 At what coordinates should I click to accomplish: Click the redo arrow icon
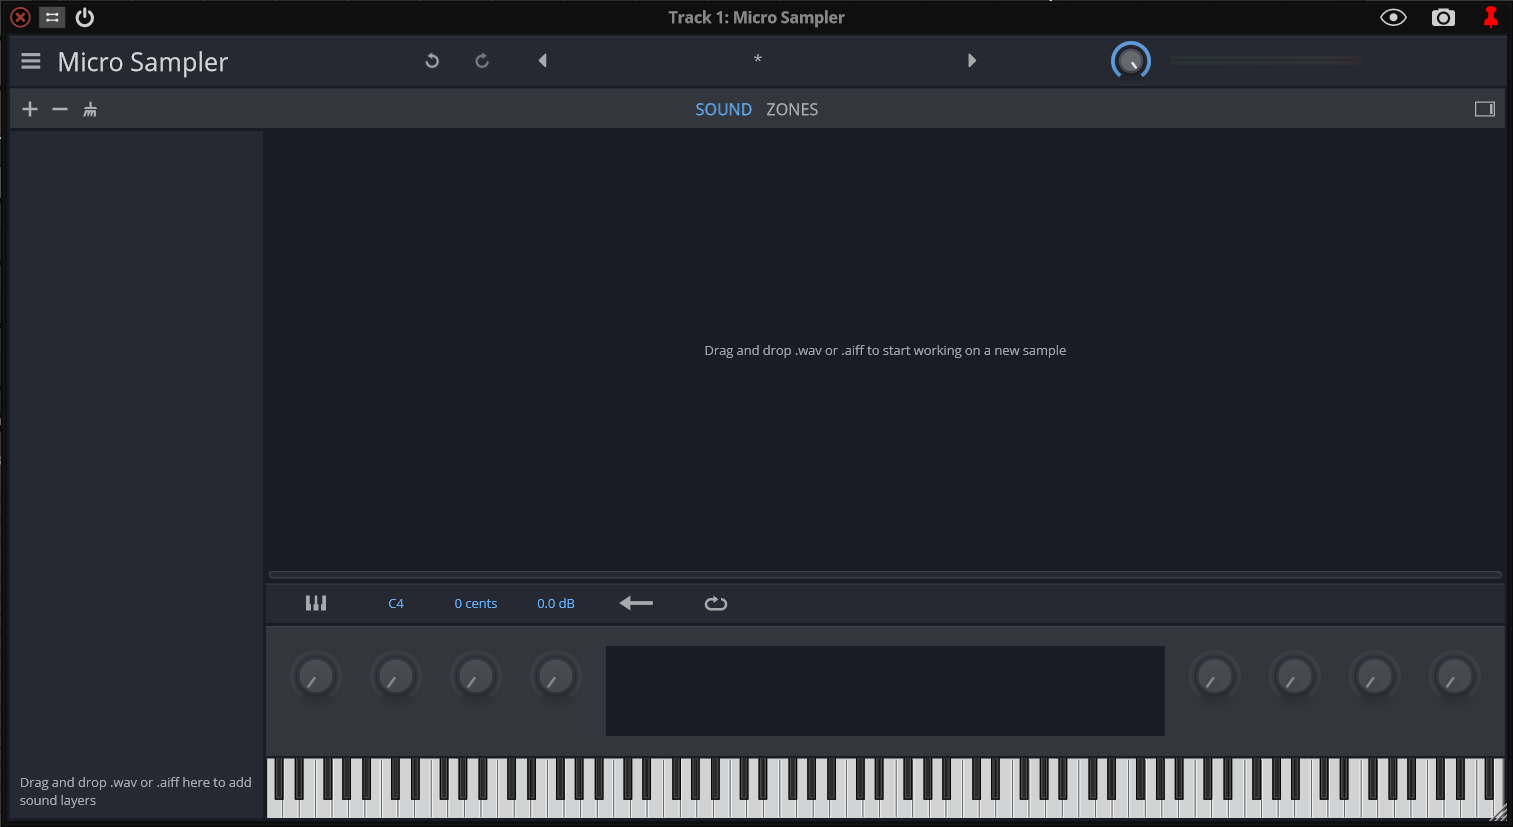pyautogui.click(x=482, y=61)
